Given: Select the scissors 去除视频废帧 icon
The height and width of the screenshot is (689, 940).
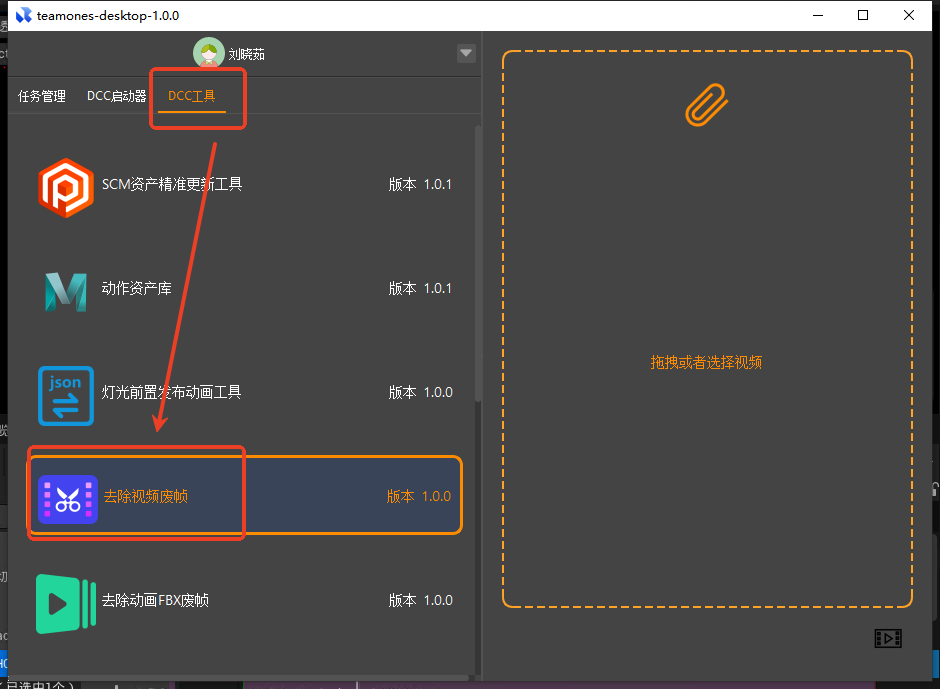Looking at the screenshot, I should tap(67, 498).
